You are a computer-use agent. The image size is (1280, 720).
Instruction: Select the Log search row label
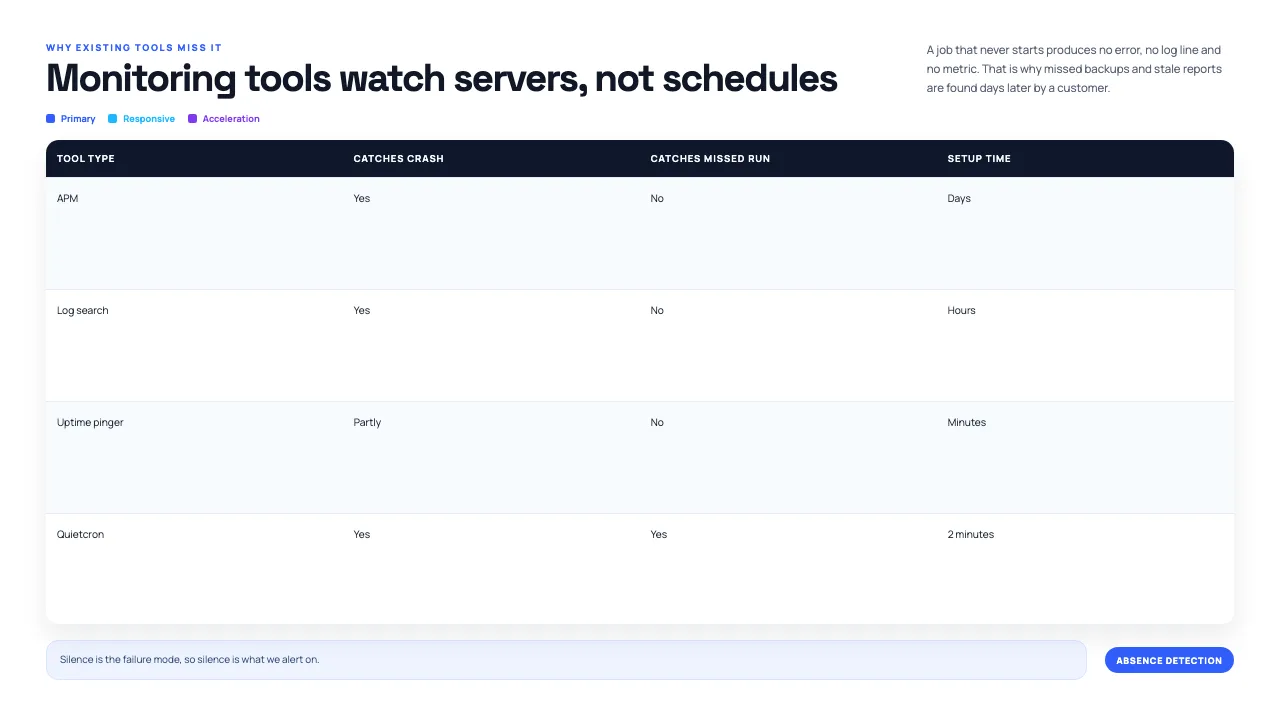[83, 310]
